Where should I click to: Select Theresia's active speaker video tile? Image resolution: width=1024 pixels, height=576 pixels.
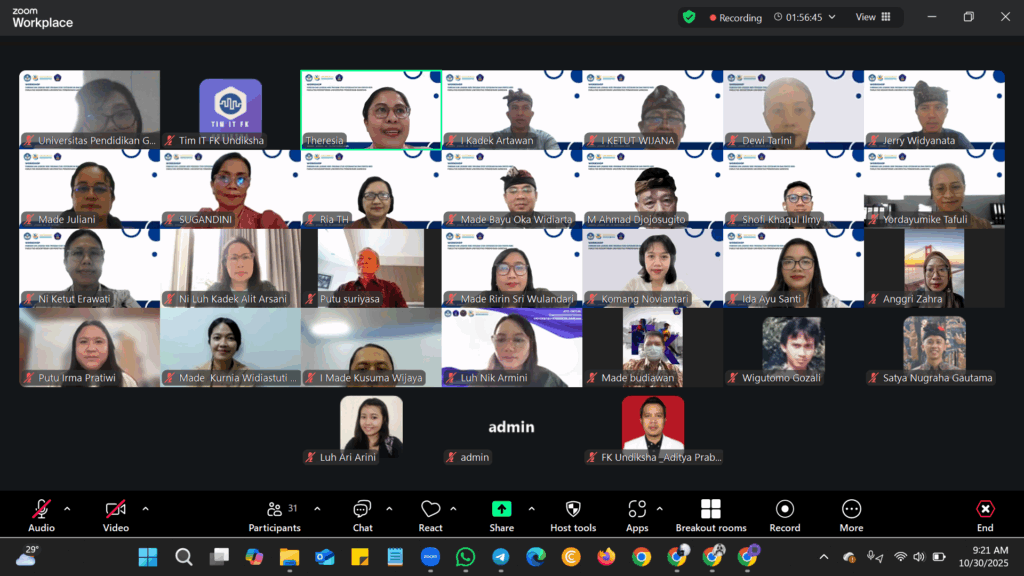[x=371, y=109]
